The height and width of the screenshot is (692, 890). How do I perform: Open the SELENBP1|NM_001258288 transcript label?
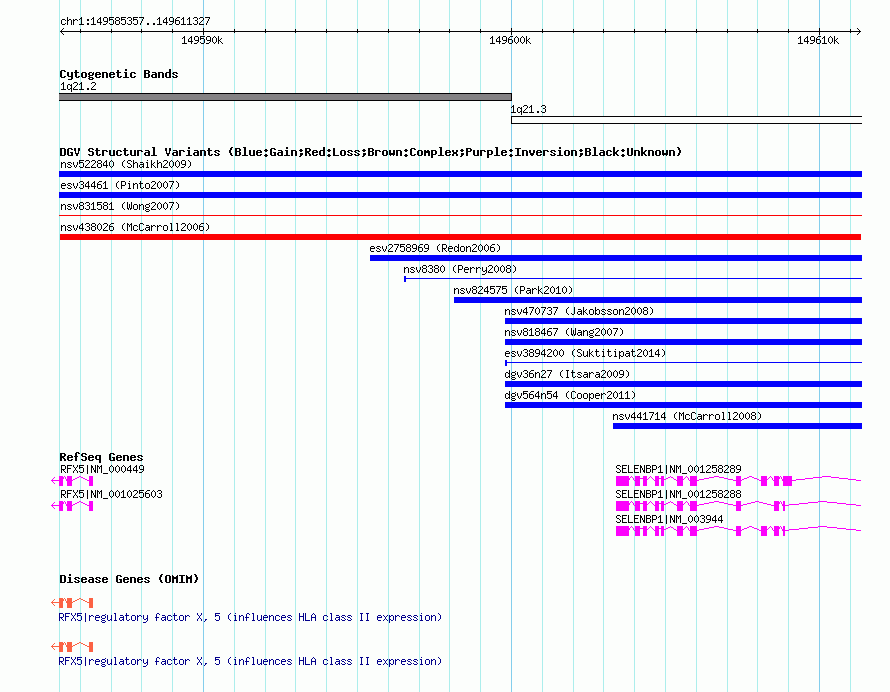pos(678,494)
